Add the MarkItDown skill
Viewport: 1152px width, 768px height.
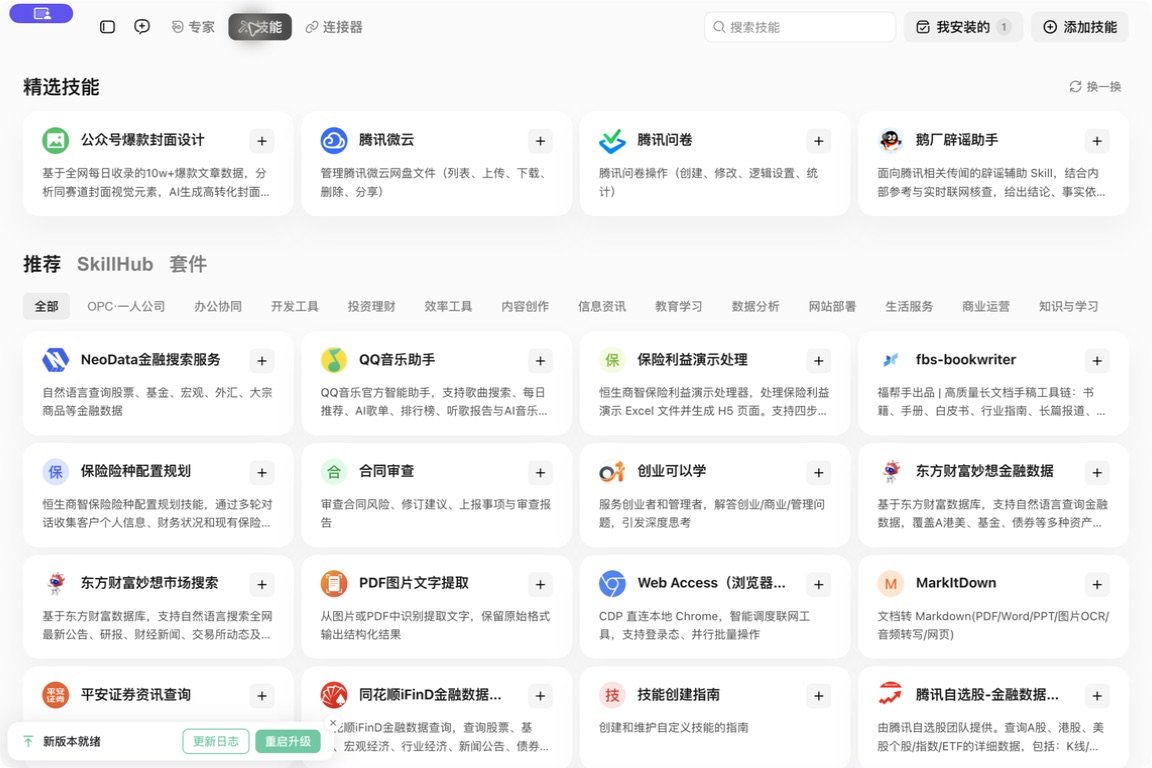coord(1097,584)
